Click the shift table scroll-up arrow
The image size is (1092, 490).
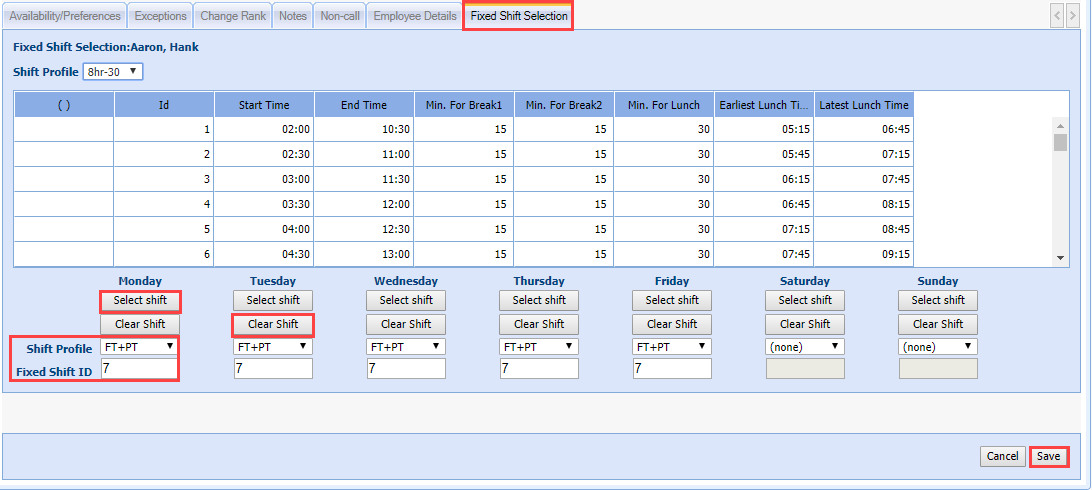1061,125
